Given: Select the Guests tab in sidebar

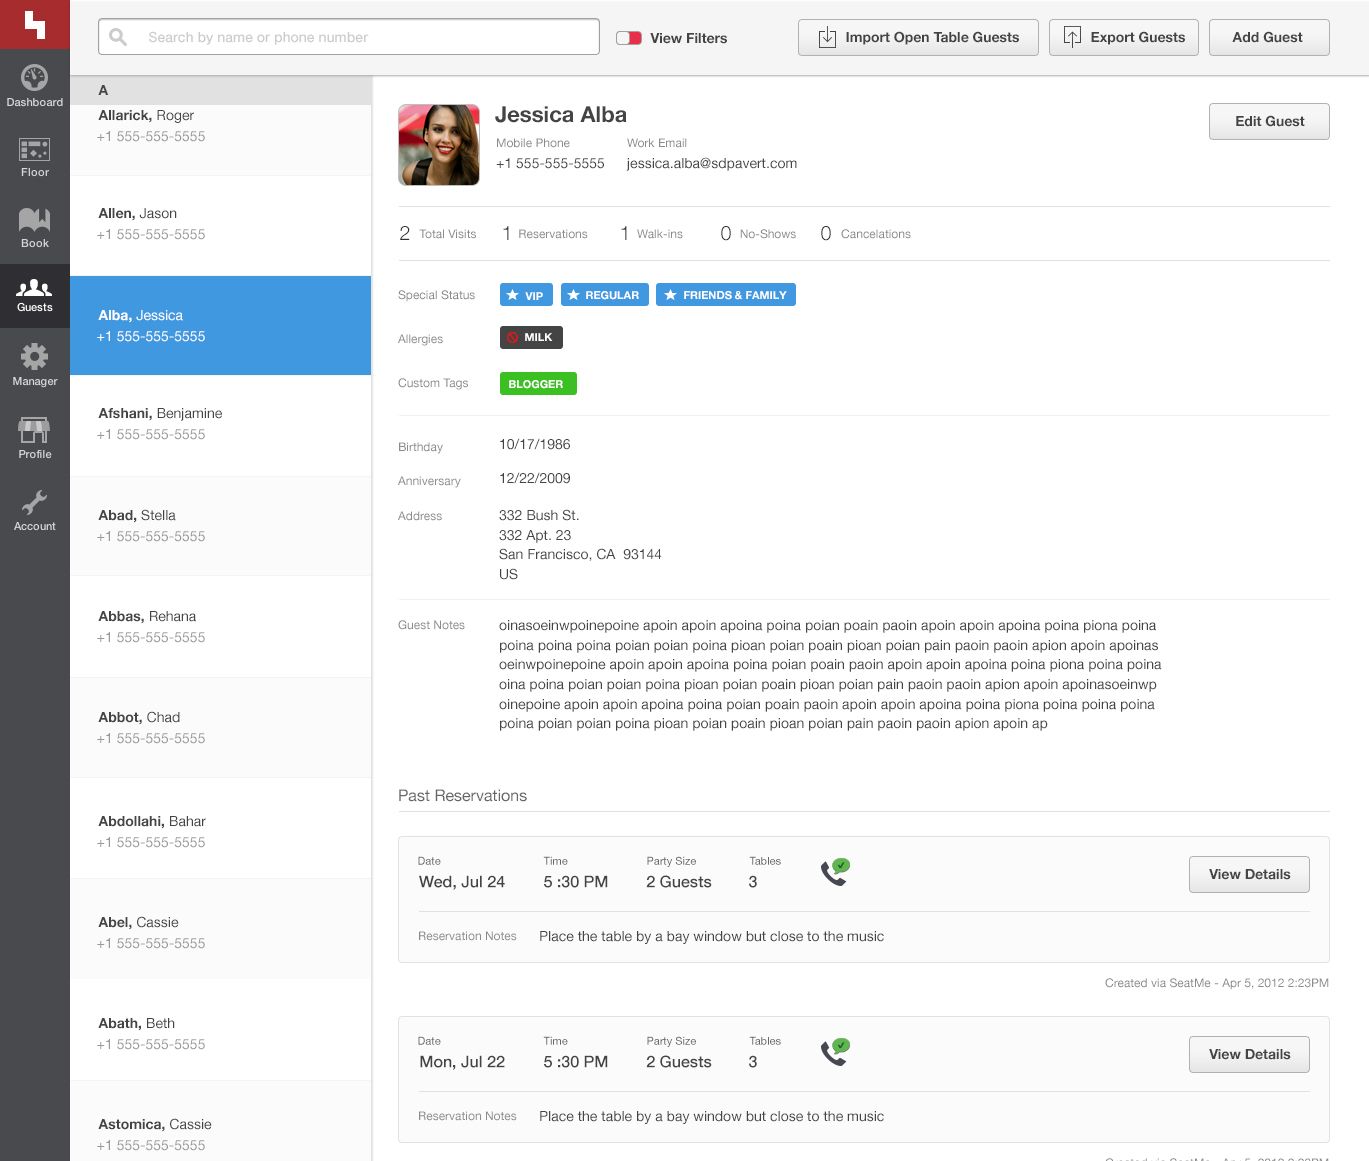Looking at the screenshot, I should pos(34,295).
